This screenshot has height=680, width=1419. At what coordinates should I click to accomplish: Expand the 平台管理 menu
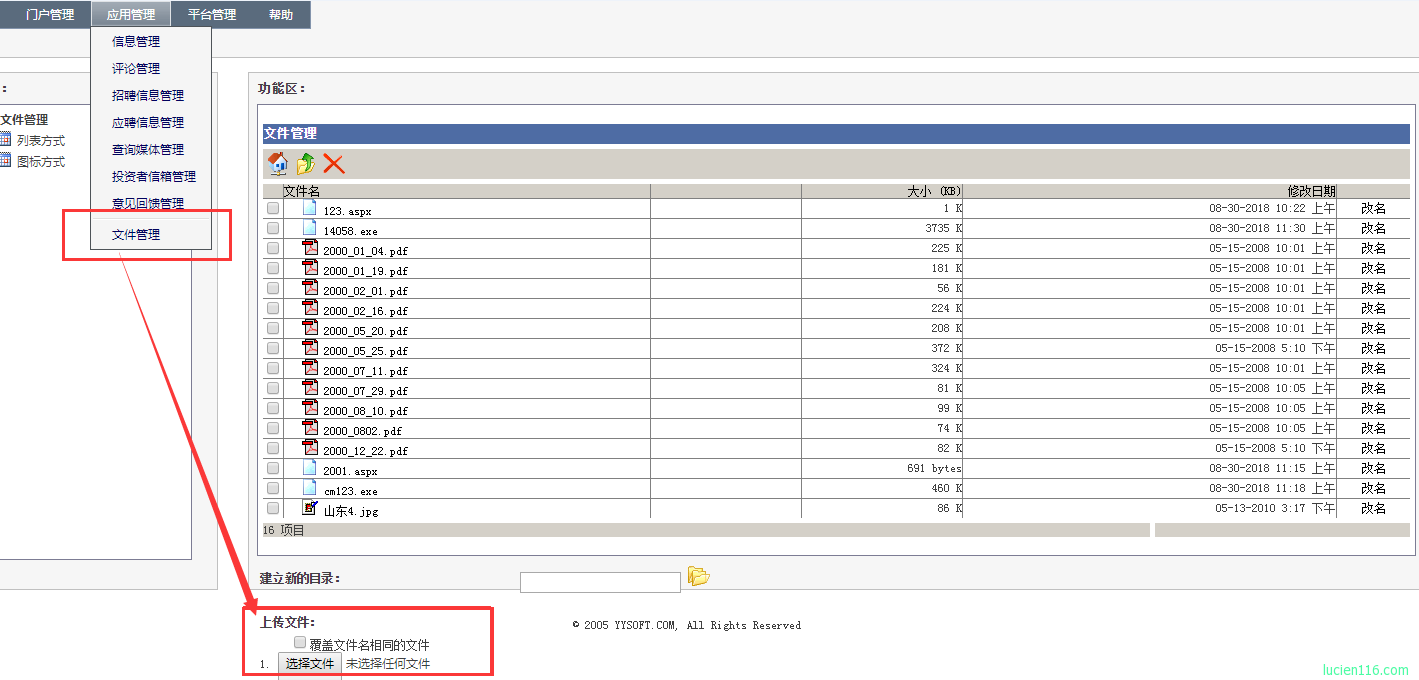(212, 14)
